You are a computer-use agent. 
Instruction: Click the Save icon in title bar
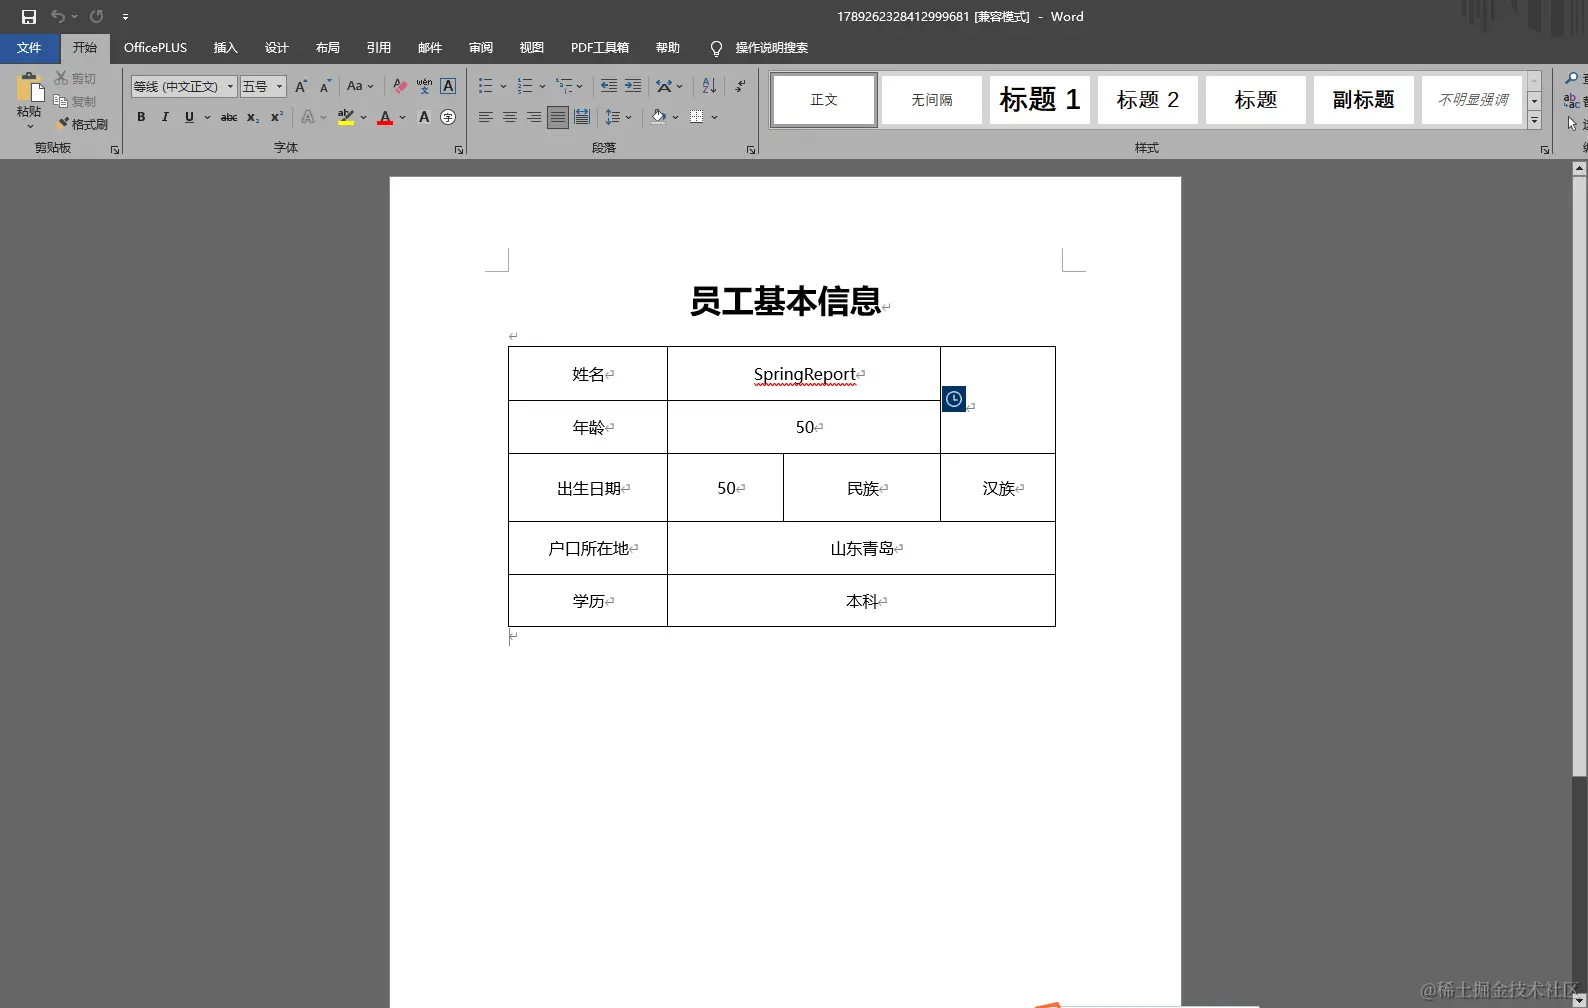tap(29, 17)
